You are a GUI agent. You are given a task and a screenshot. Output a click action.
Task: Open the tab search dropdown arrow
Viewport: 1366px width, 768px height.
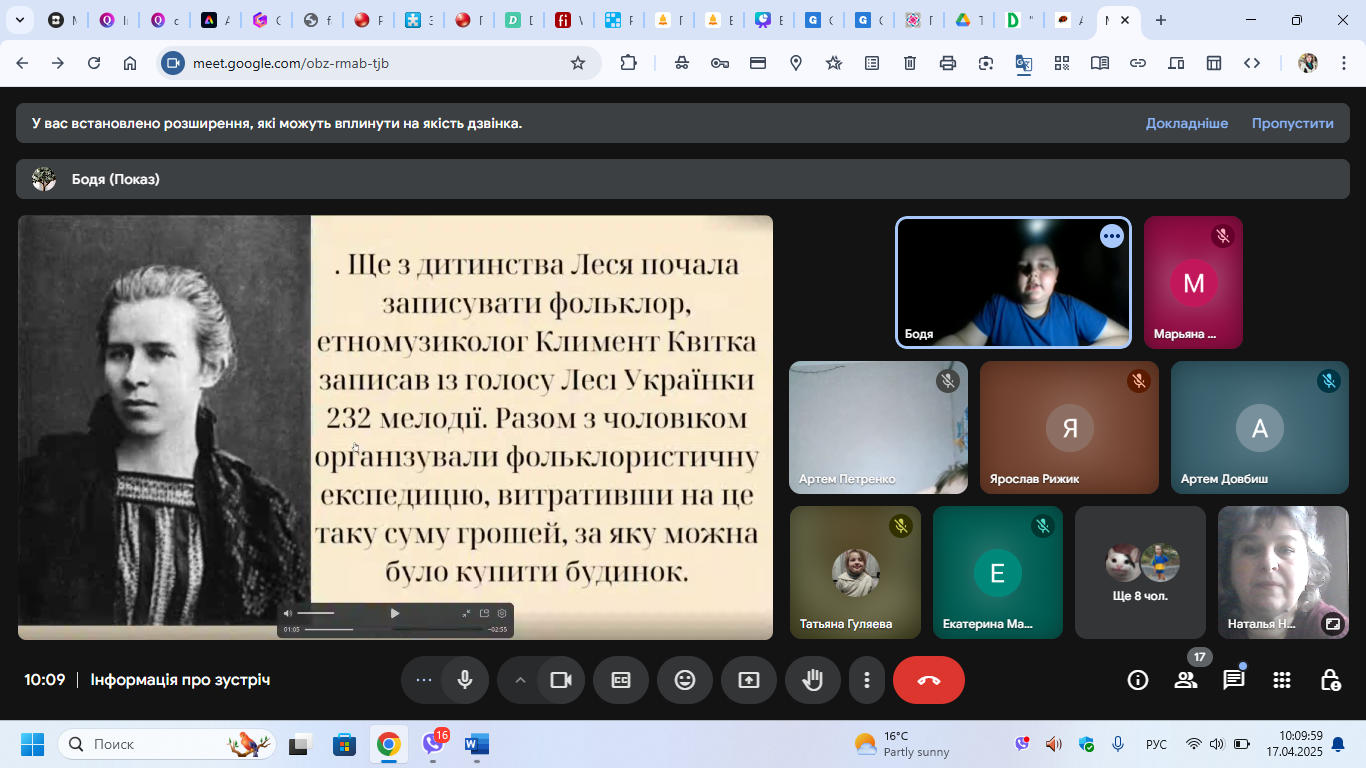click(x=19, y=20)
